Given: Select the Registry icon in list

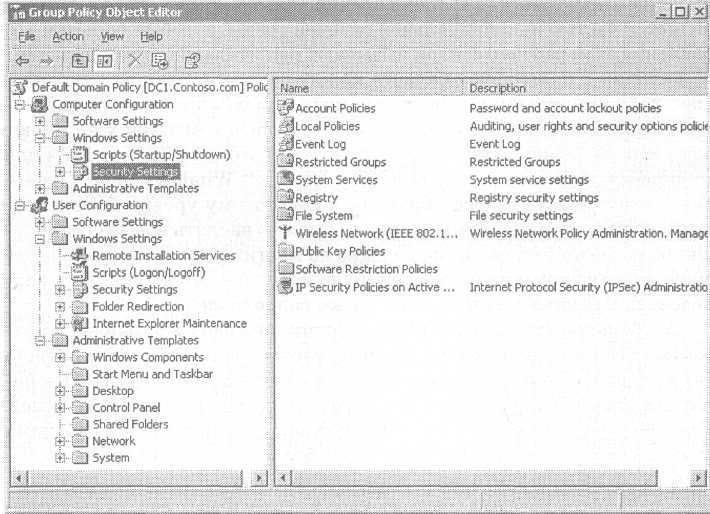Looking at the screenshot, I should pyautogui.click(x=286, y=197).
